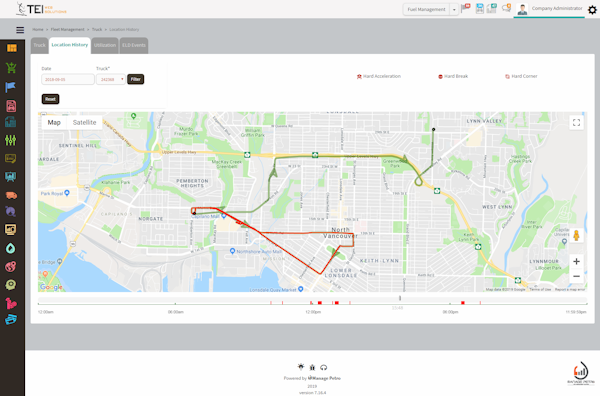Image resolution: width=600 pixels, height=396 pixels.
Task: Expand the Fuel Management dropdown arrow
Action: [x=454, y=10]
